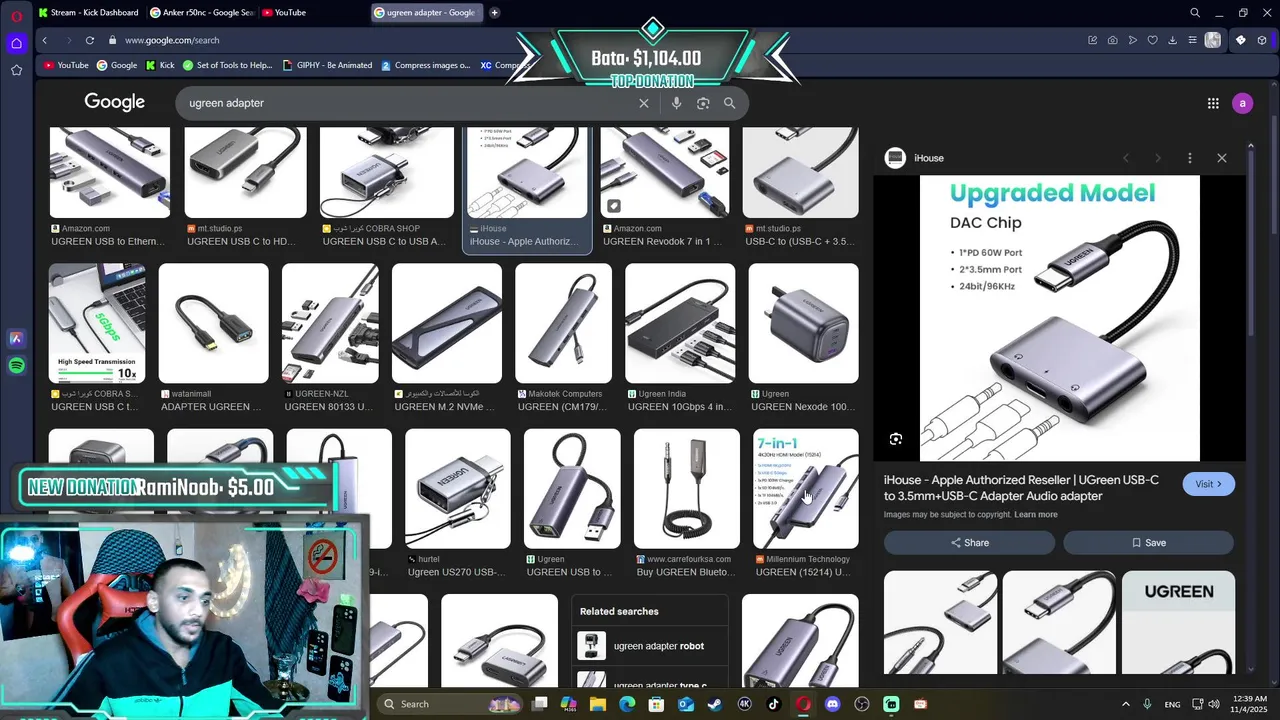
Task: Share the iHouse image result
Action: click(x=969, y=543)
